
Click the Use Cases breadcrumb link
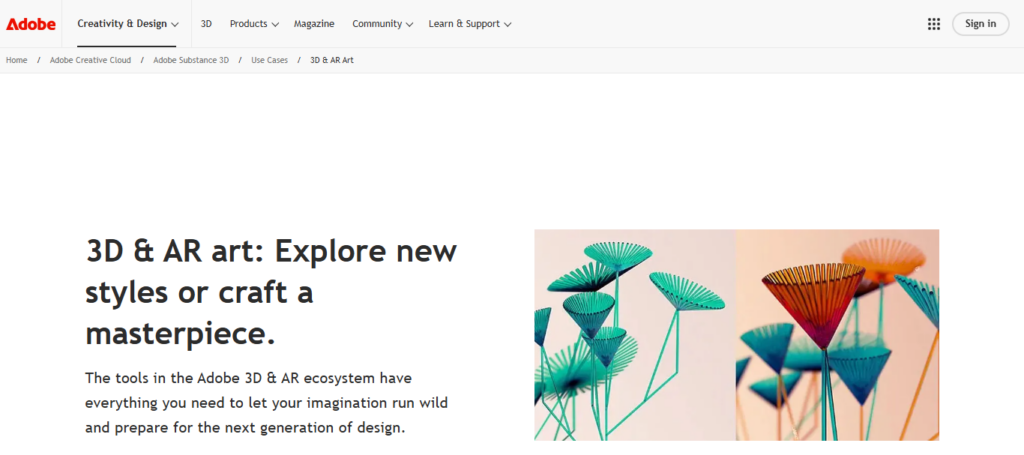click(269, 60)
